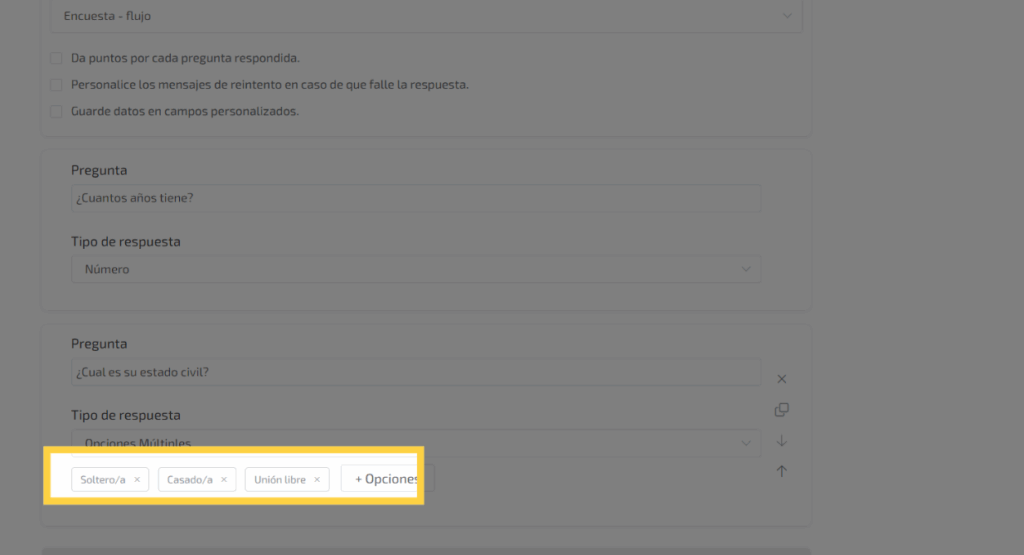Remove the Casado/a option tag
1024x555 pixels.
224,480
